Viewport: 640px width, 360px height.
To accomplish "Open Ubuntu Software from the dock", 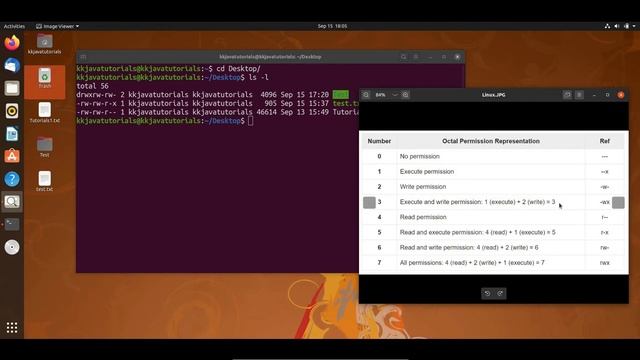I will (x=12, y=156).
